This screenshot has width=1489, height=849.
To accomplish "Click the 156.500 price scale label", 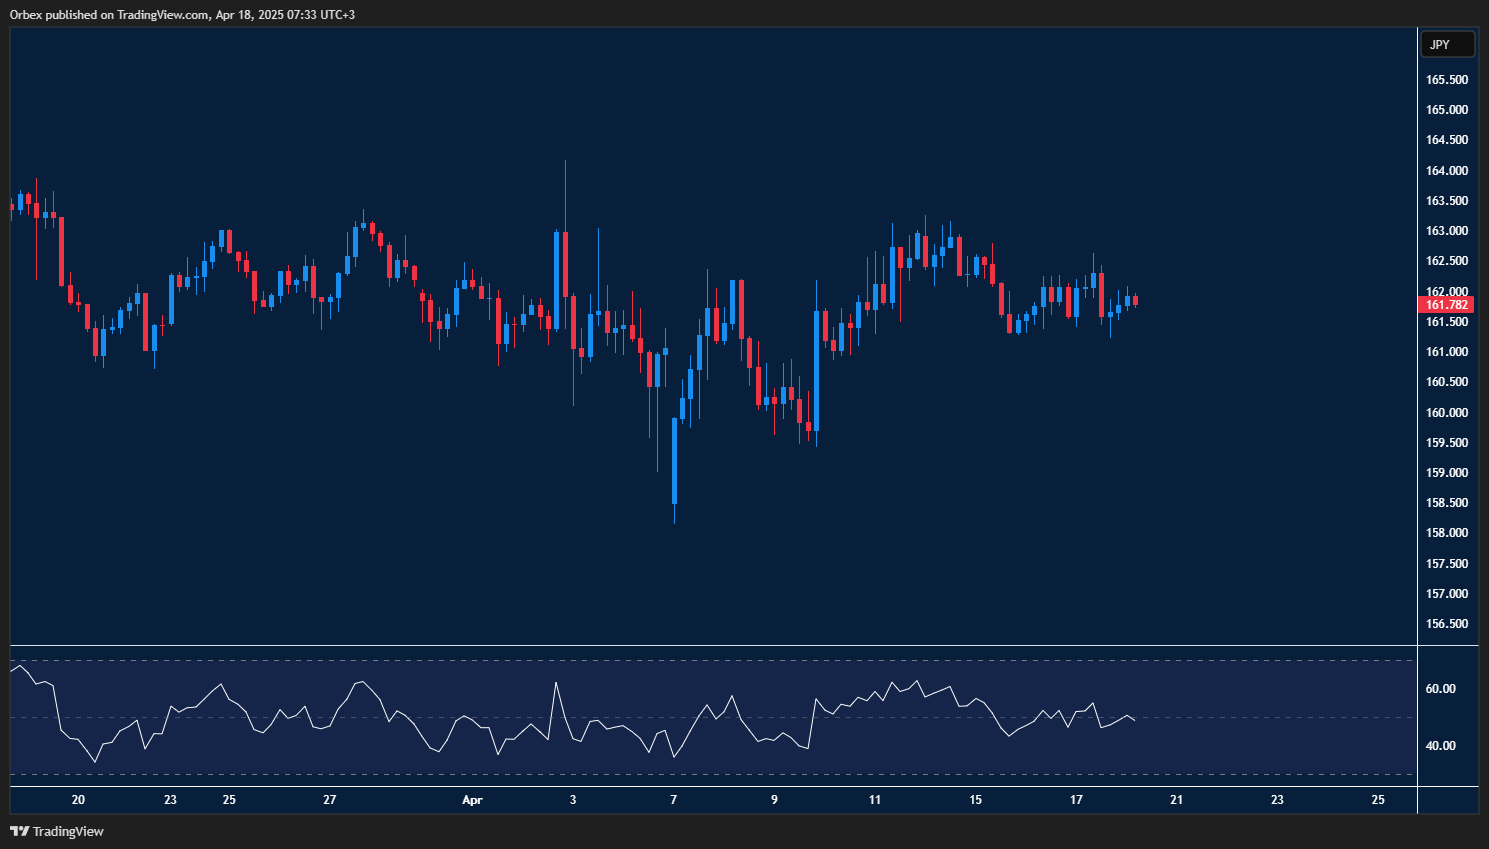I will click(x=1446, y=624).
